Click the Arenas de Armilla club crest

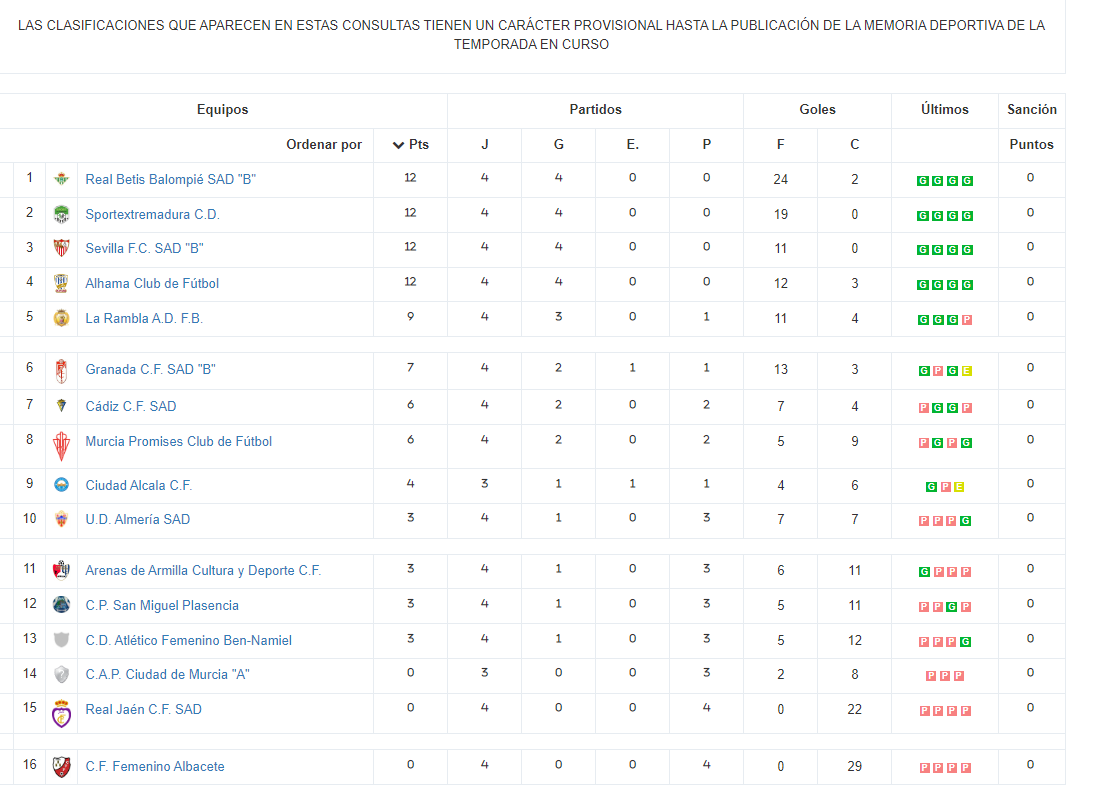[61, 570]
